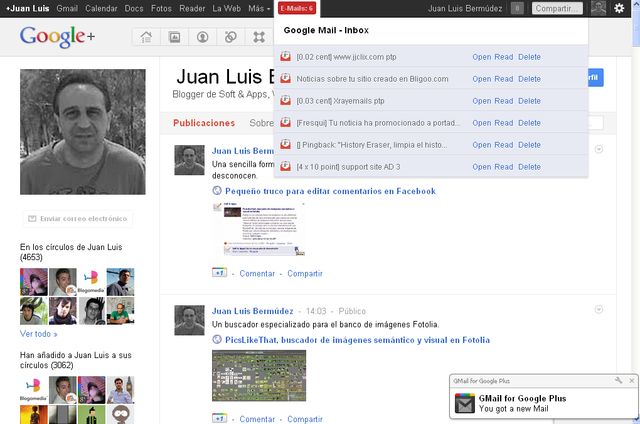Mark the Noticias sobre tu sitio email as Read
Viewport: 640px width, 424px height.
coord(504,79)
